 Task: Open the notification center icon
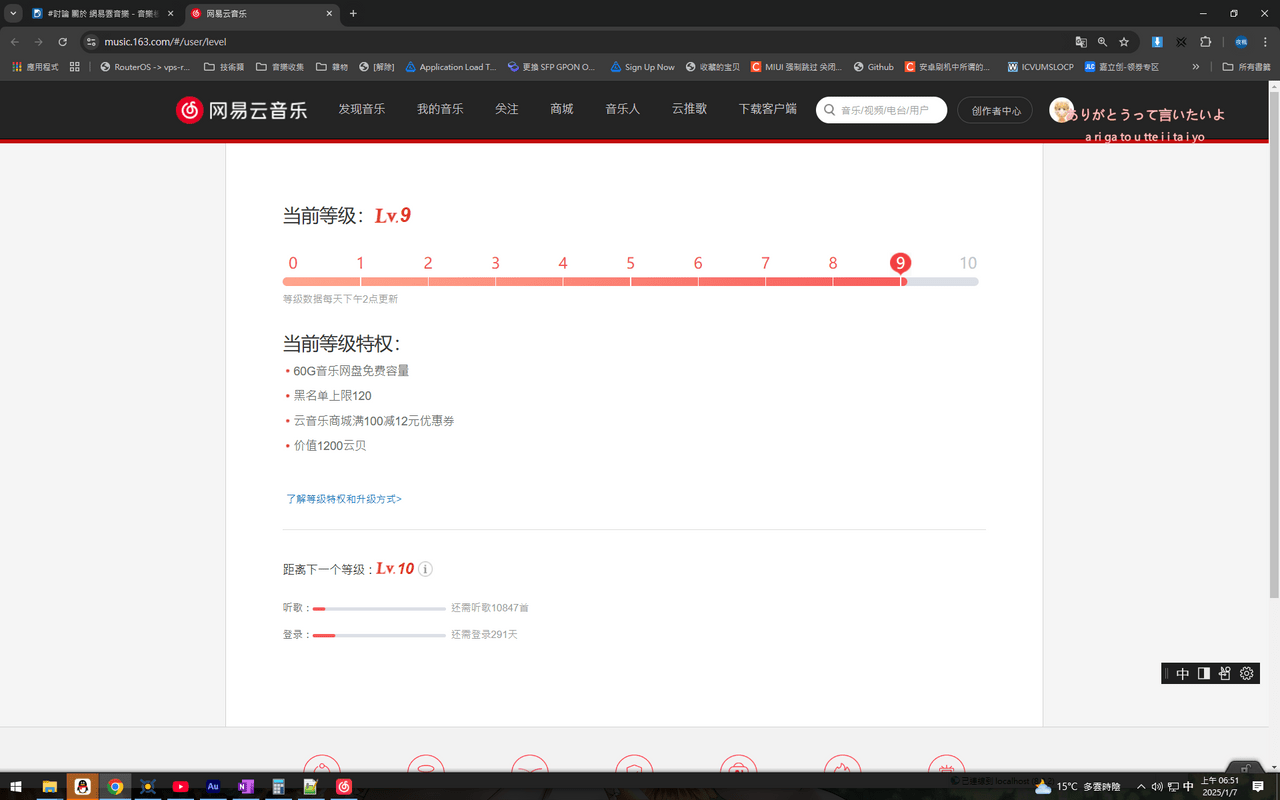pyautogui.click(x=1258, y=787)
